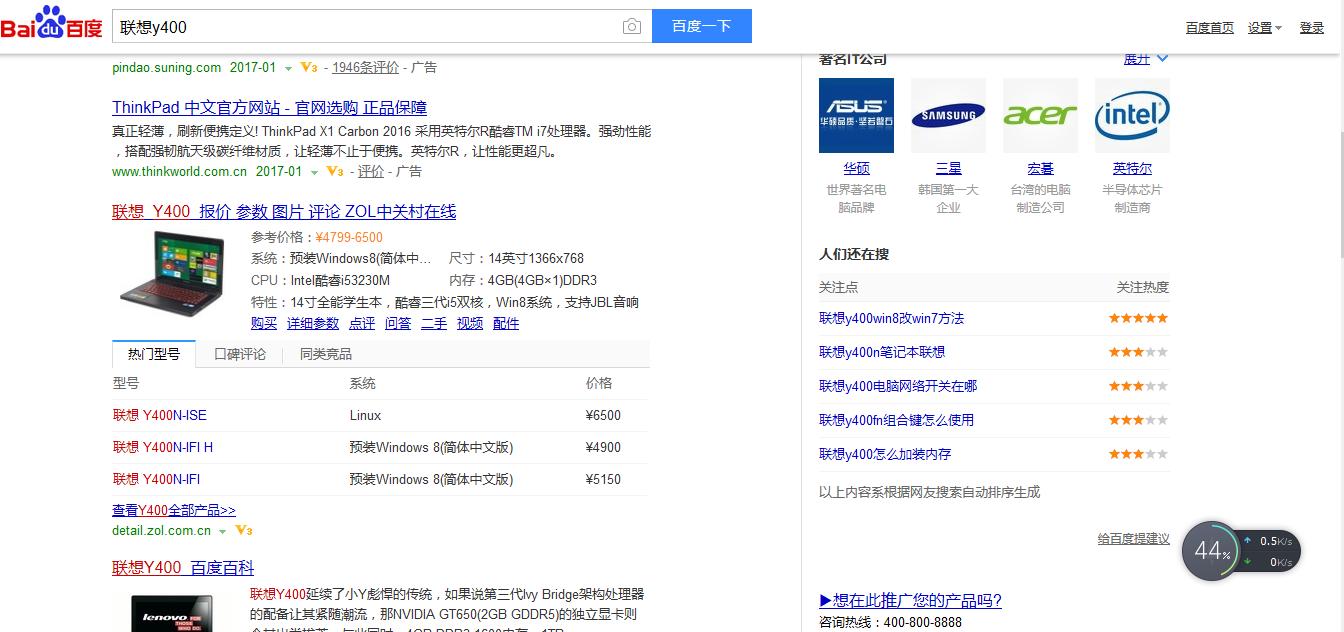This screenshot has height=632, width=1344.
Task: Click V3 badge next to detail.zol.com.cn
Action: [244, 531]
